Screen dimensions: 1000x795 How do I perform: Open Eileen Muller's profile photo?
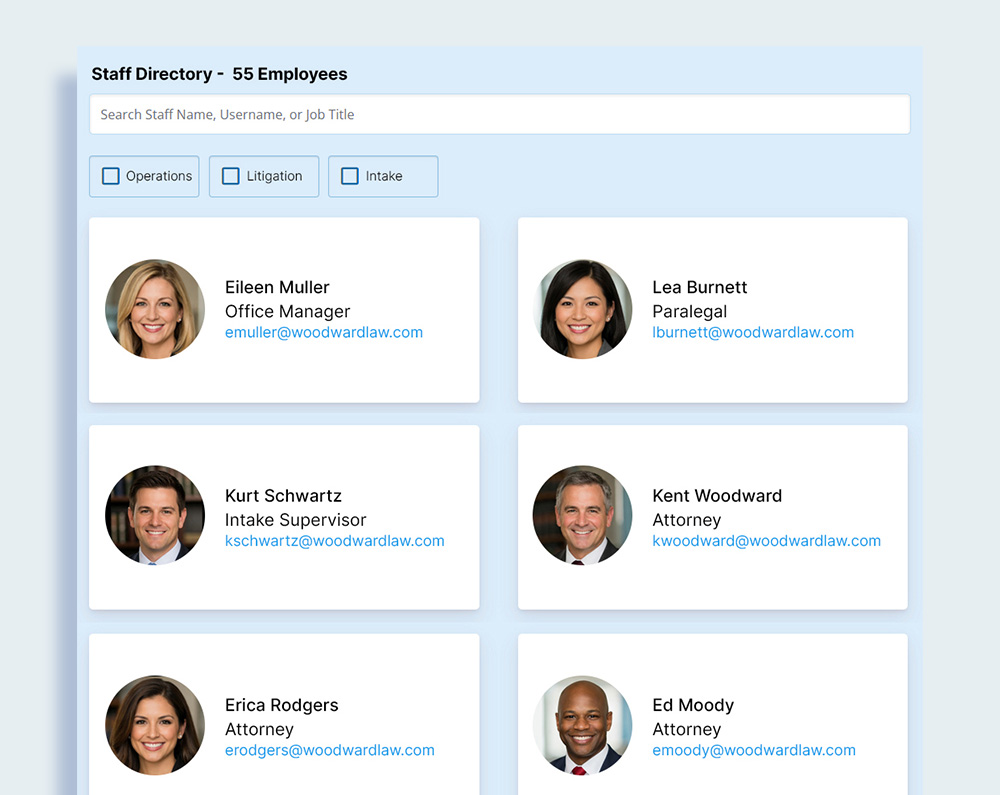[155, 309]
